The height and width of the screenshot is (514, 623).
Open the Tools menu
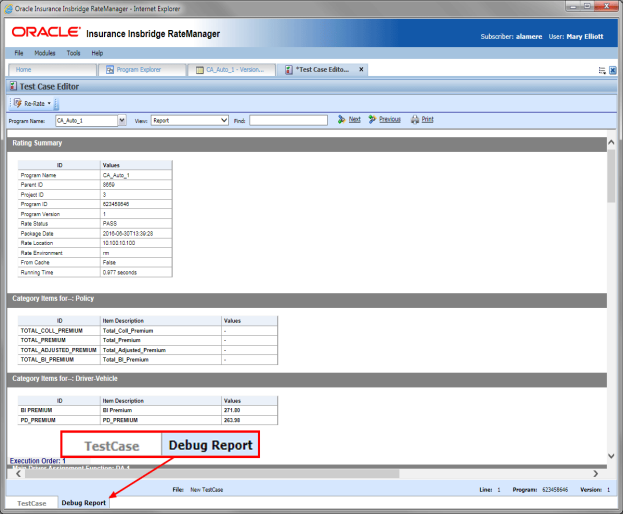point(74,53)
